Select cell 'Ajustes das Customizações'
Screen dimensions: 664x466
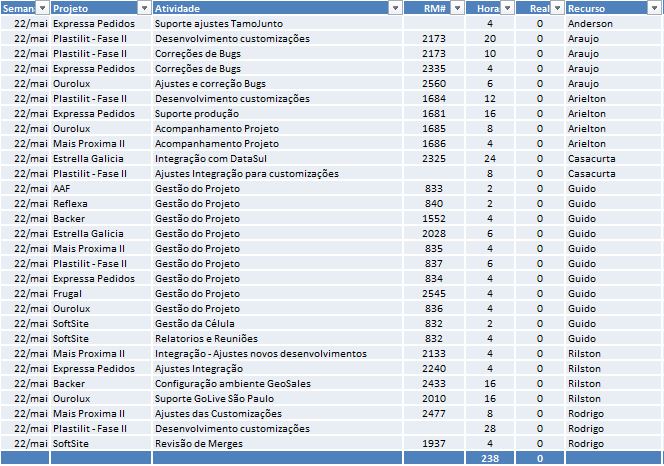(277, 413)
